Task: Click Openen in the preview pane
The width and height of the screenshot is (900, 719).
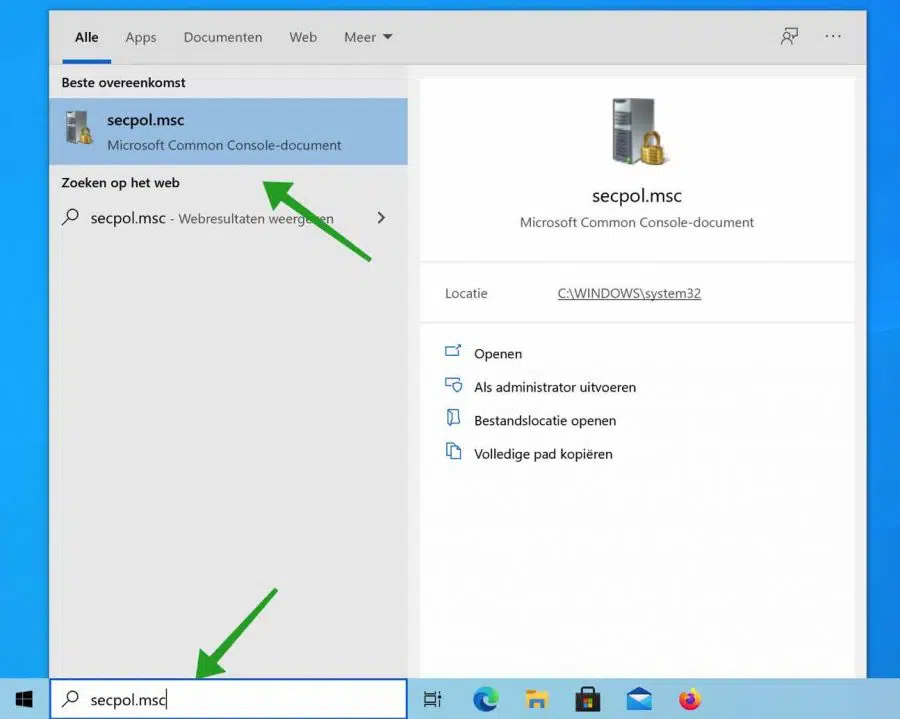Action: pyautogui.click(x=498, y=353)
